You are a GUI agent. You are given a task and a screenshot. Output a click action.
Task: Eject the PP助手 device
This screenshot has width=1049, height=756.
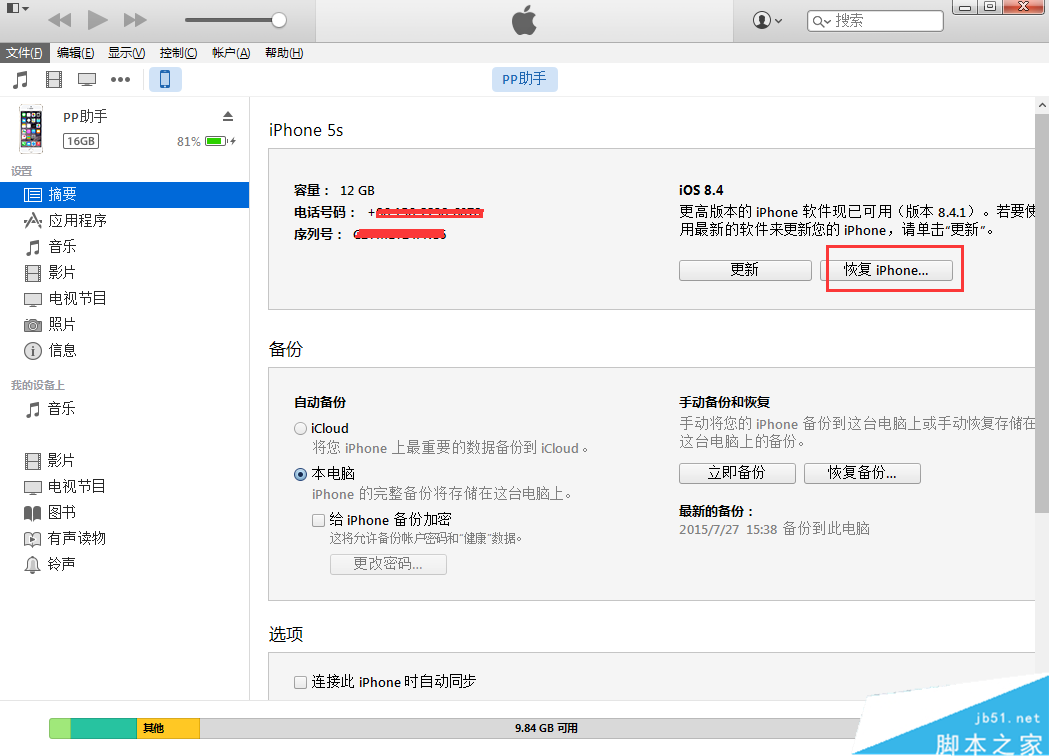click(x=227, y=116)
